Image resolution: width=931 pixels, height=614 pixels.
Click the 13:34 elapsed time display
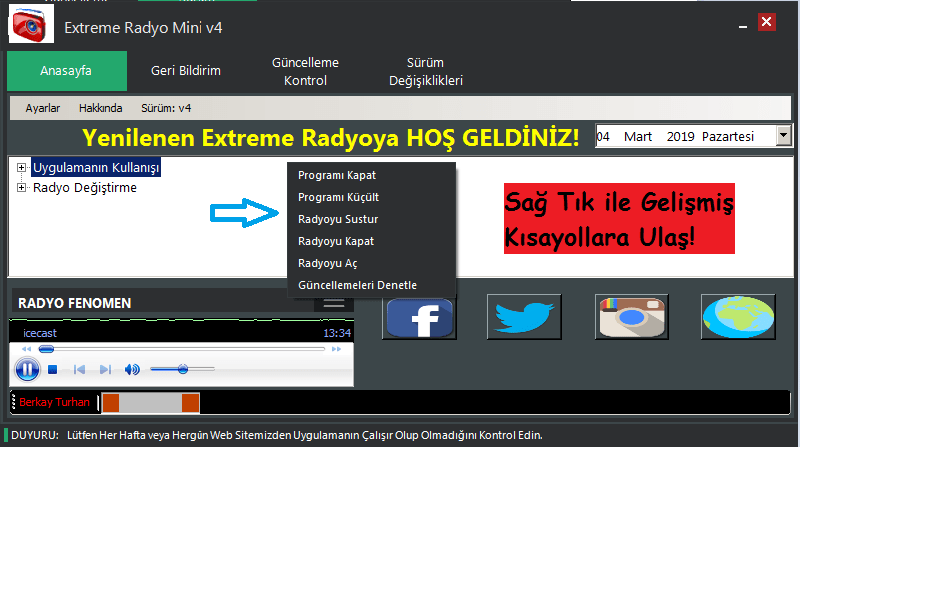coord(337,333)
